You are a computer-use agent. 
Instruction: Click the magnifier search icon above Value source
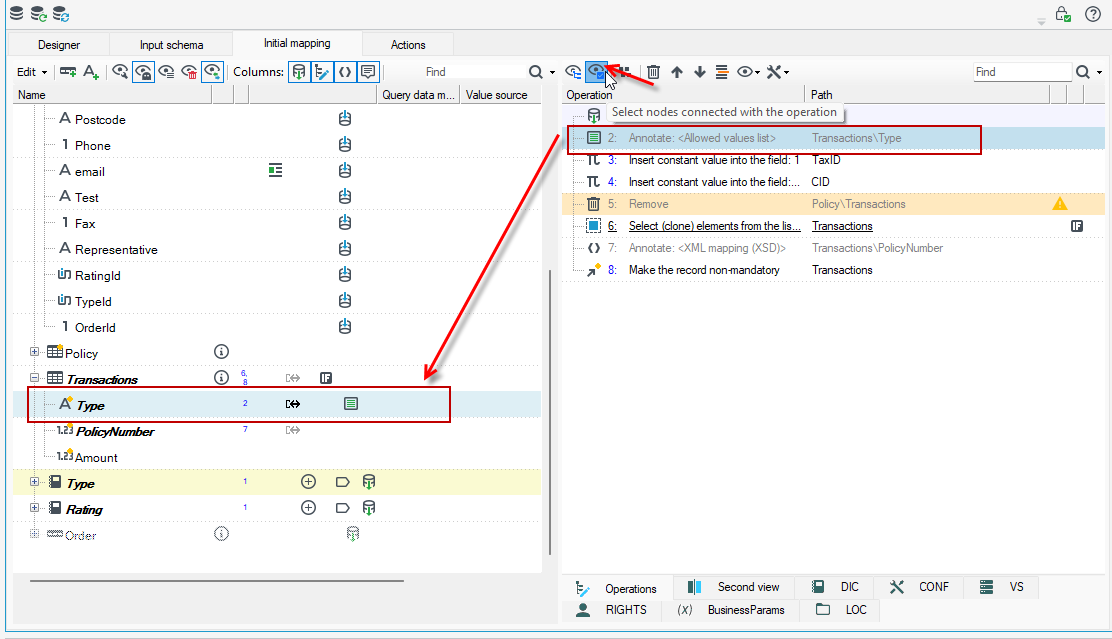tap(535, 72)
